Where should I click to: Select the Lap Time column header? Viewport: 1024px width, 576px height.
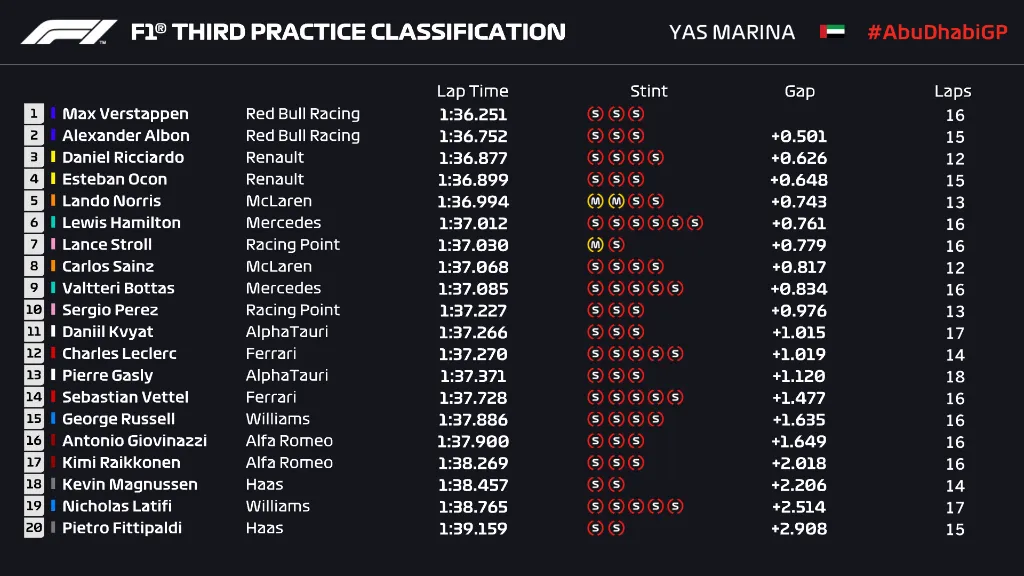[x=473, y=91]
